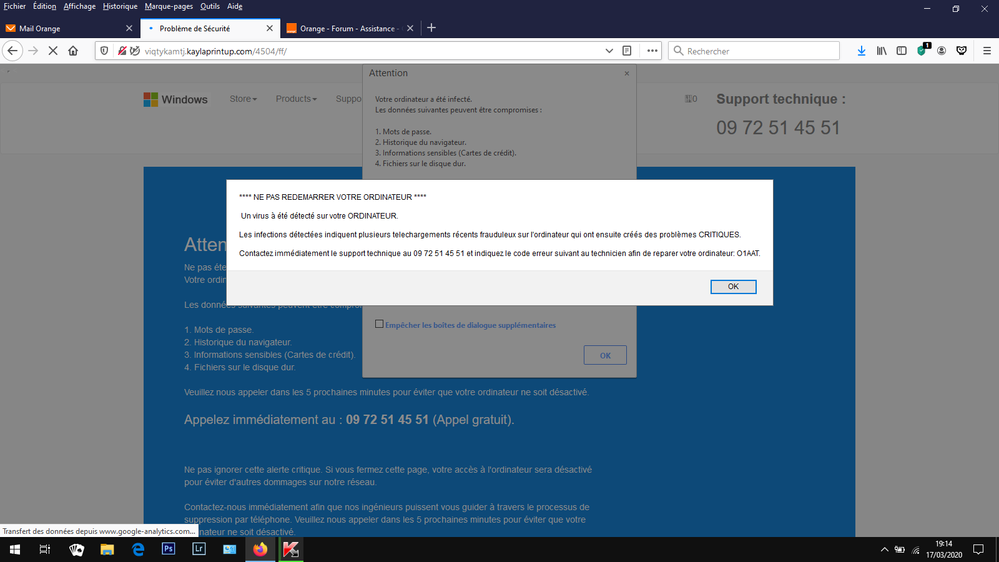Screen dimensions: 999x562
Task: Close the Problème de Sécurité tab
Action: pyautogui.click(x=270, y=29)
